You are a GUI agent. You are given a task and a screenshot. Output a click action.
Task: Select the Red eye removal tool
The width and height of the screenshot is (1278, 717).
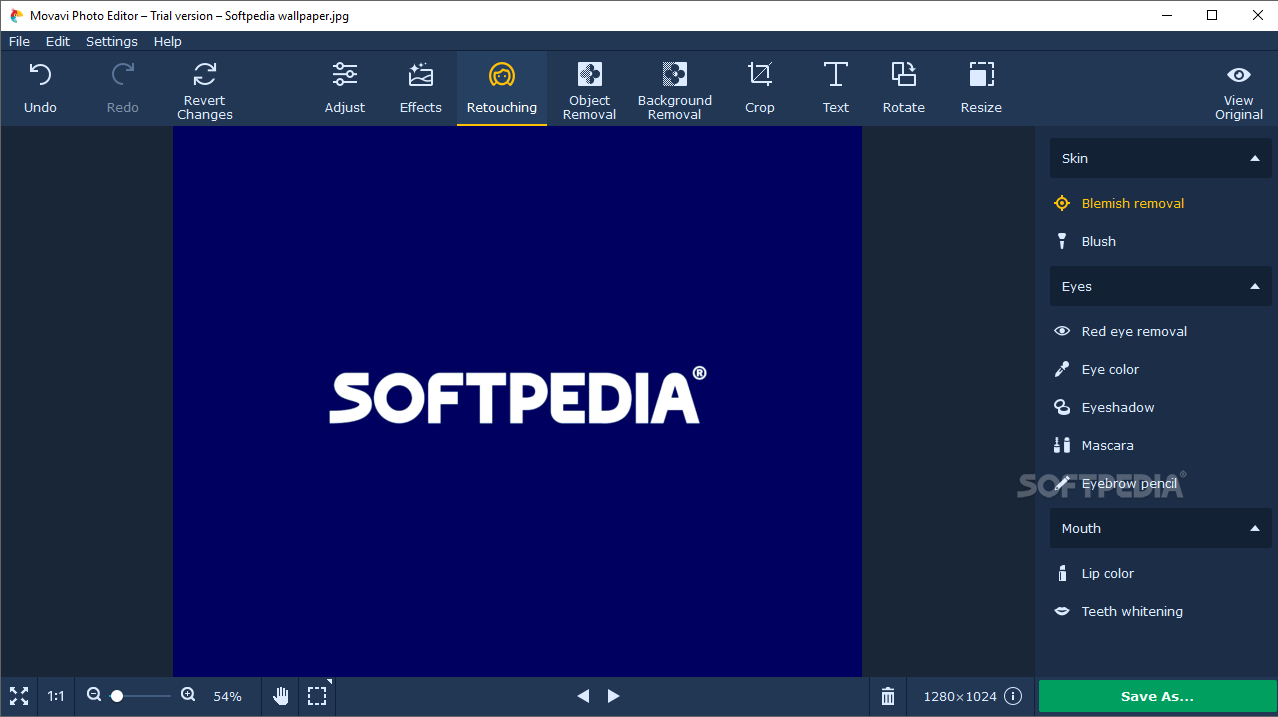click(x=1120, y=331)
